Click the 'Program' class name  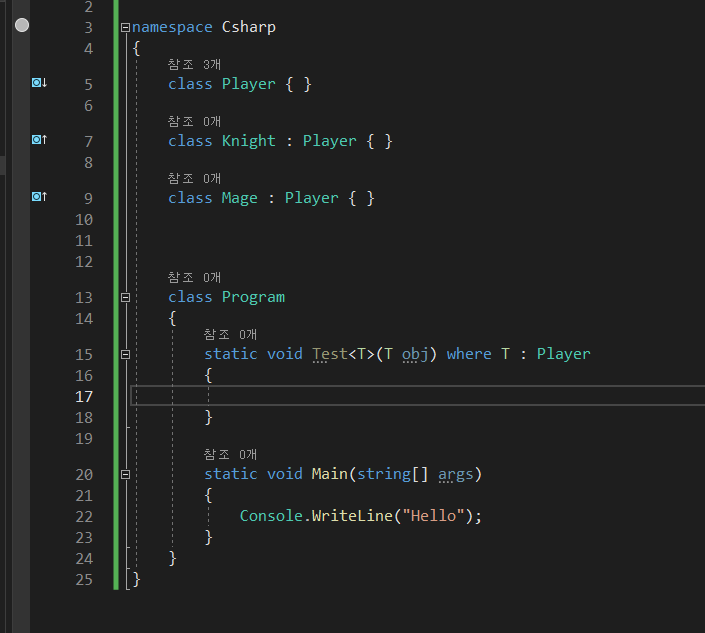click(x=253, y=297)
